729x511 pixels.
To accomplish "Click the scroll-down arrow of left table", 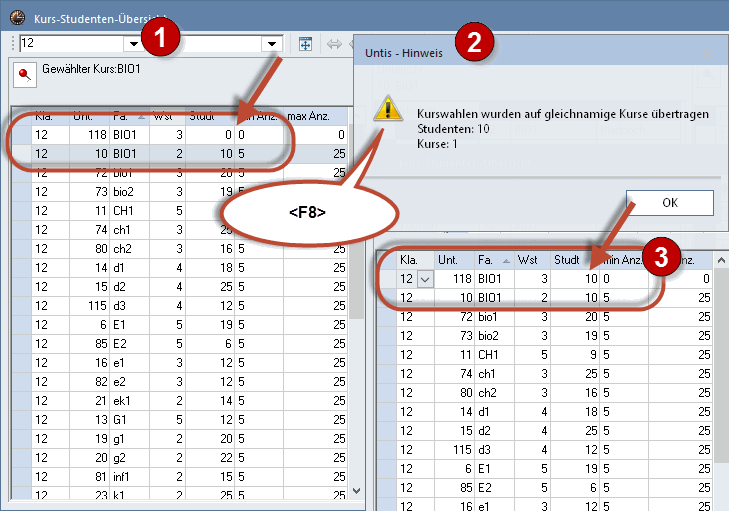I will pyautogui.click(x=357, y=490).
